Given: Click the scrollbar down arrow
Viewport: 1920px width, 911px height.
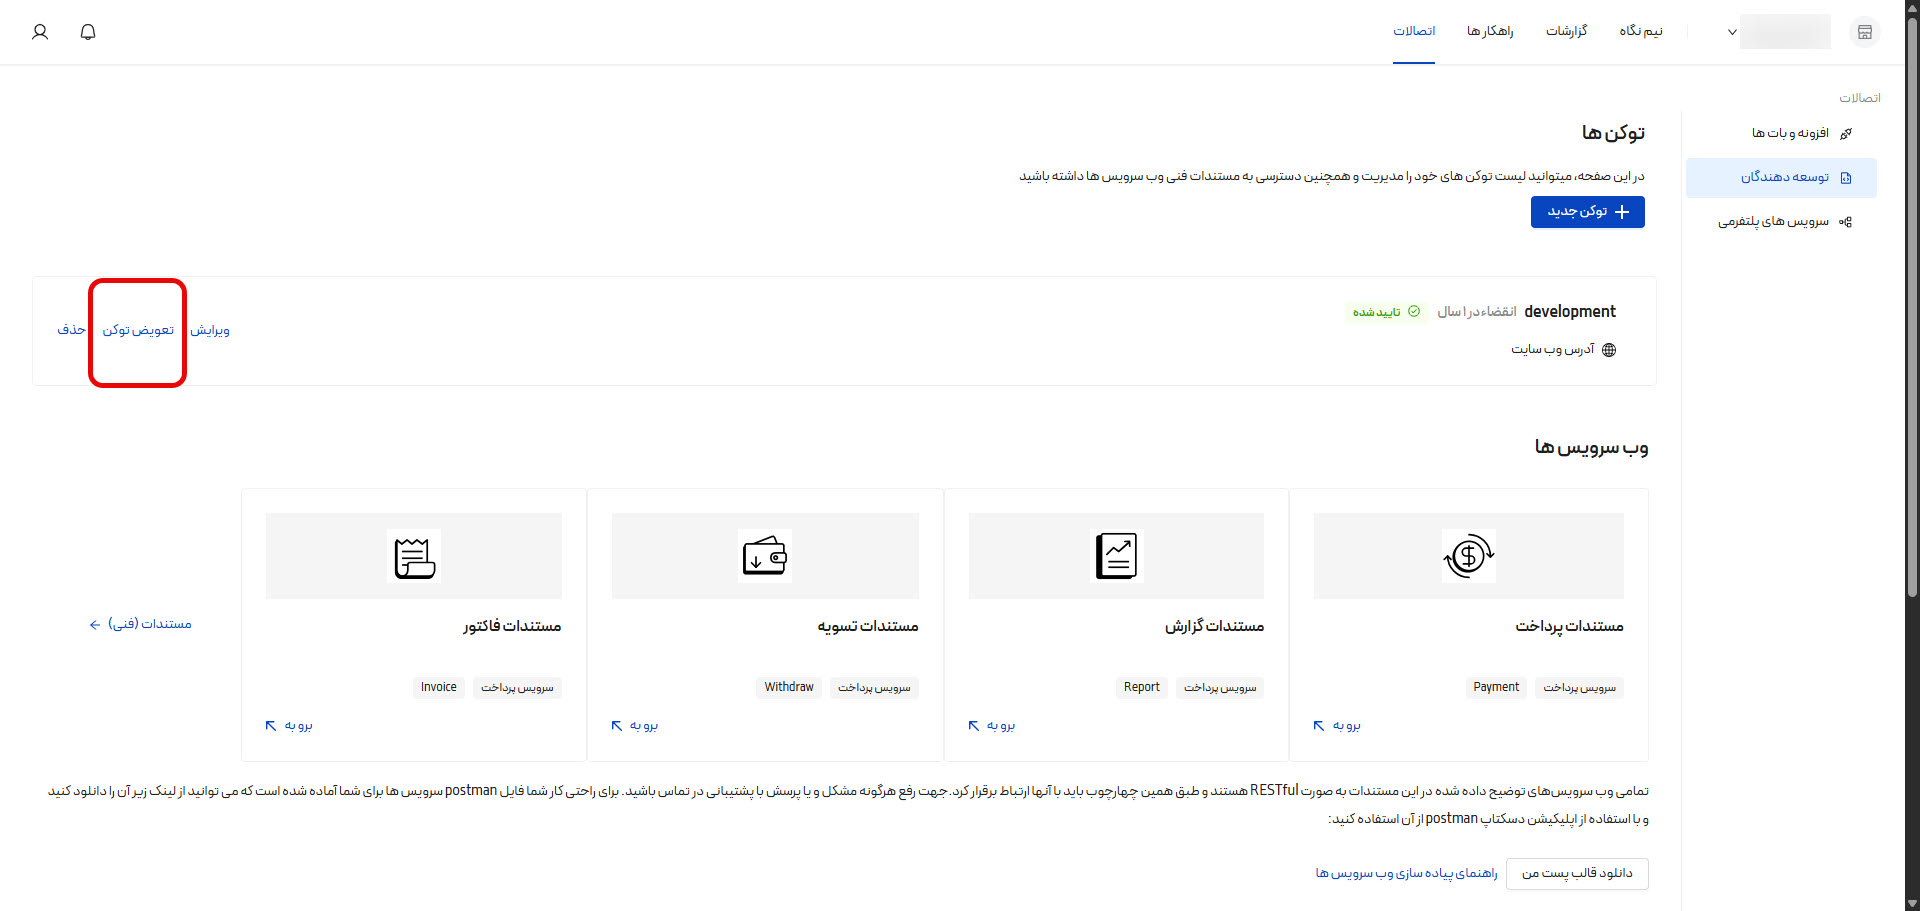Looking at the screenshot, I should click(1912, 903).
